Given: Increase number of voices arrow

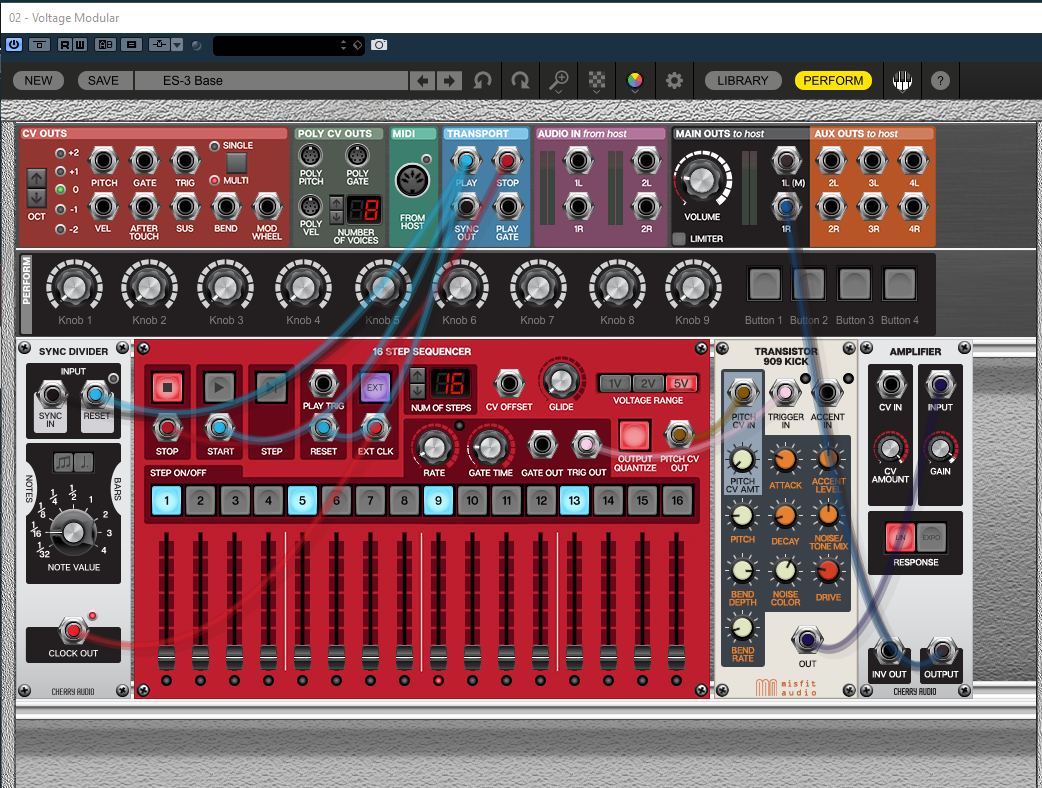Looking at the screenshot, I should (x=336, y=202).
